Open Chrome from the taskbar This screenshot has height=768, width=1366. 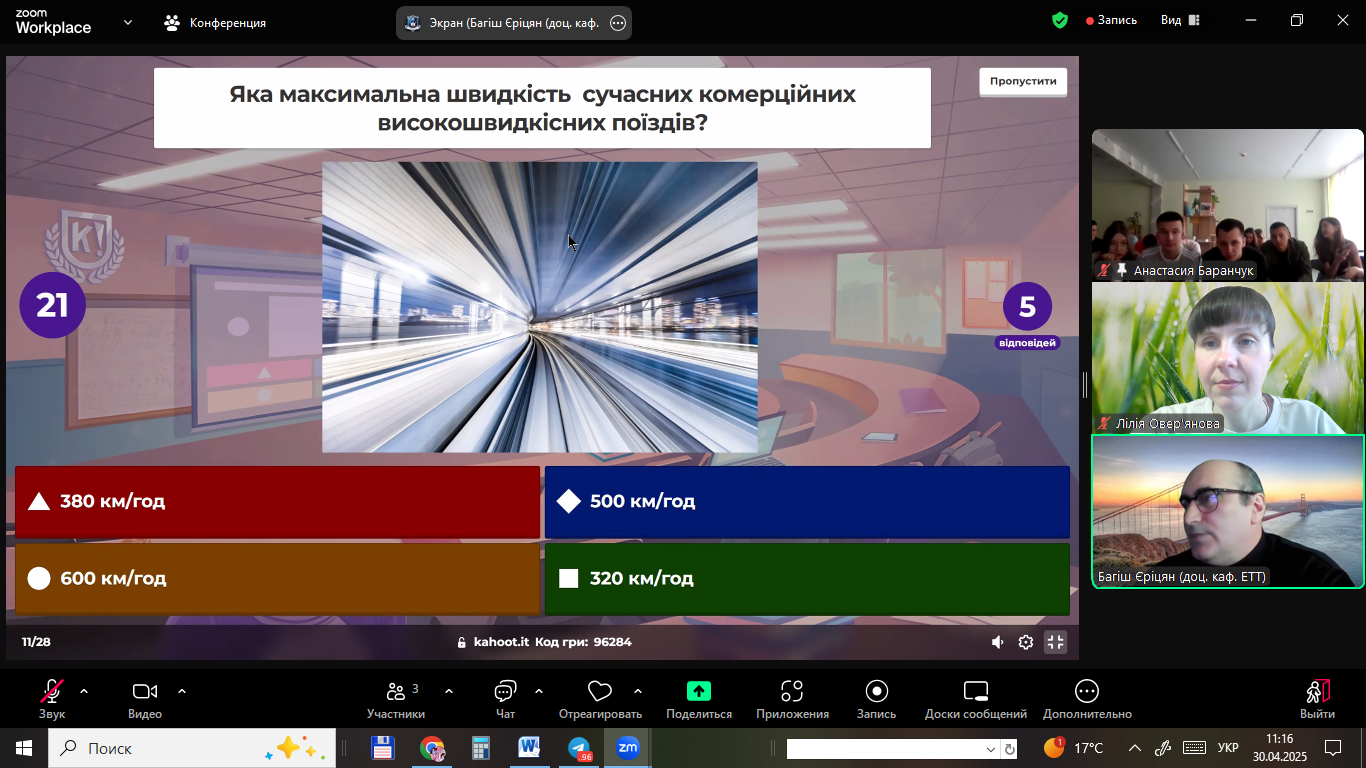click(432, 748)
